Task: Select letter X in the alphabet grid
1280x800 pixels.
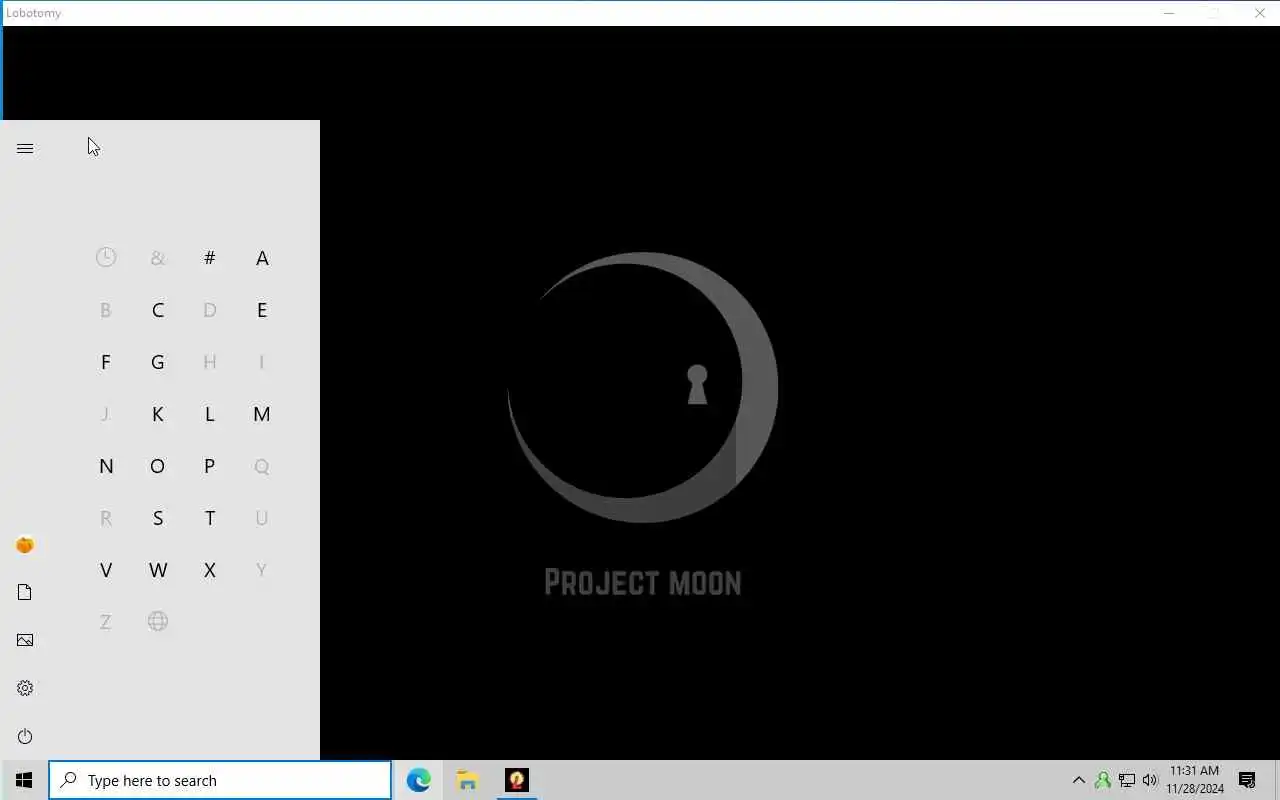Action: pos(210,570)
